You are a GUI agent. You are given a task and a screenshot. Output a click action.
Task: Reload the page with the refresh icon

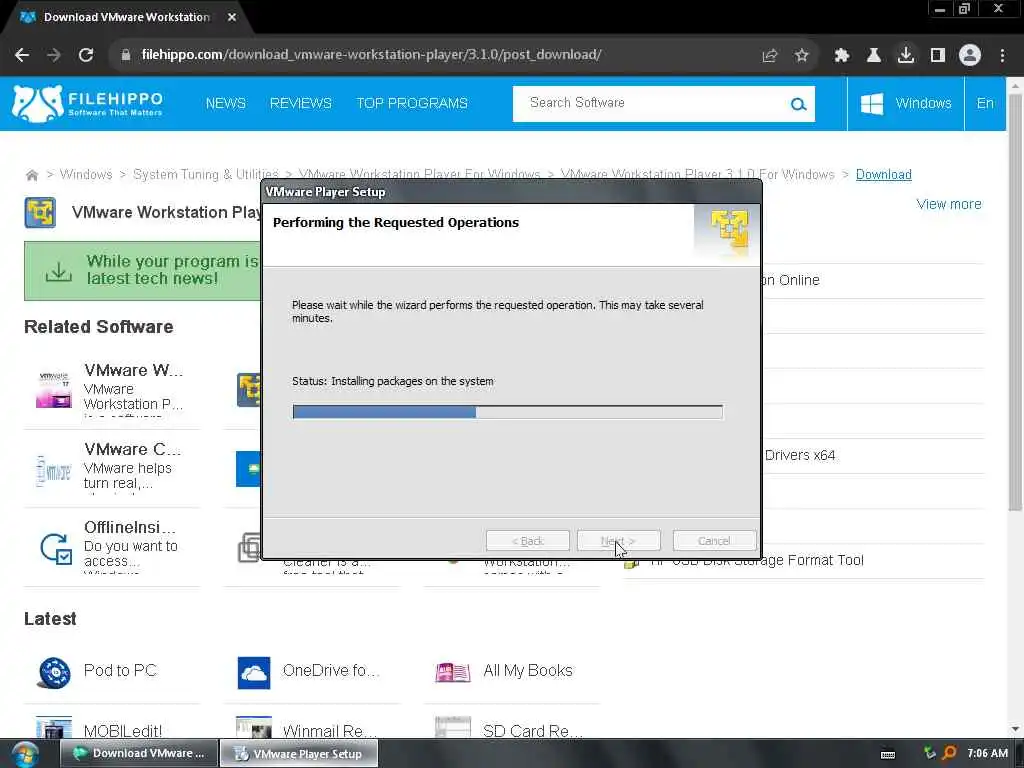coord(86,56)
